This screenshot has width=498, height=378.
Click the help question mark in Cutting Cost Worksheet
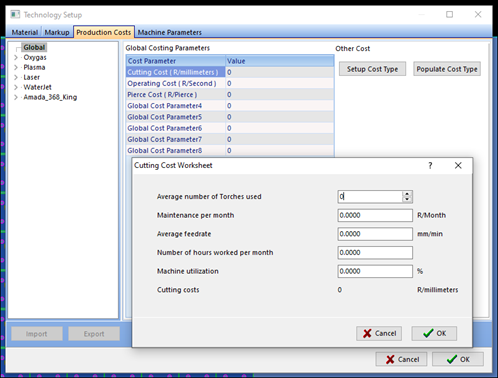pos(430,165)
